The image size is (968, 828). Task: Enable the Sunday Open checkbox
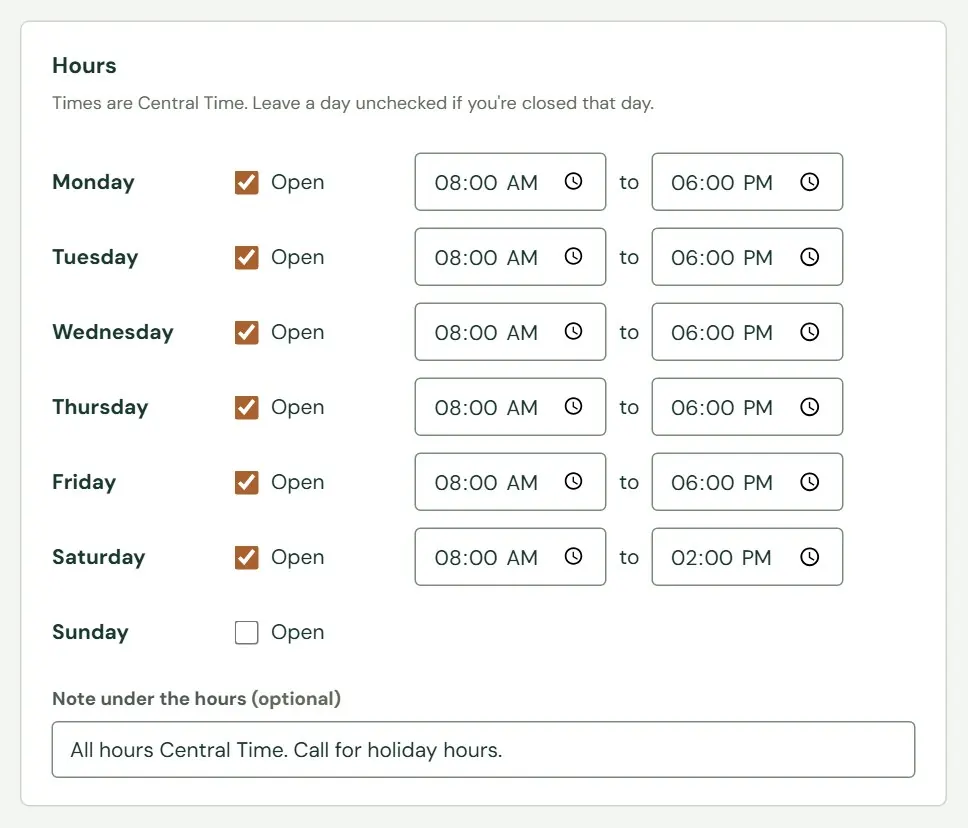tap(246, 632)
